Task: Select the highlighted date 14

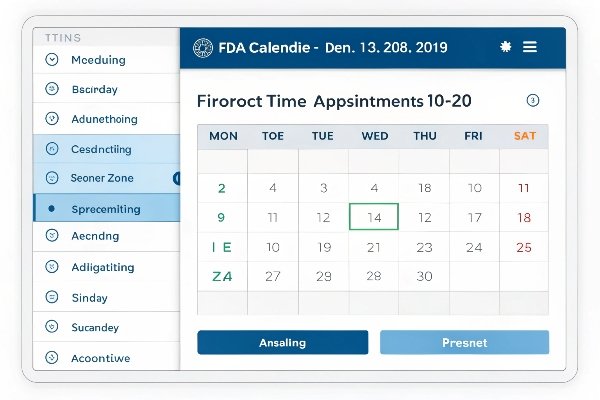Action: 374,217
